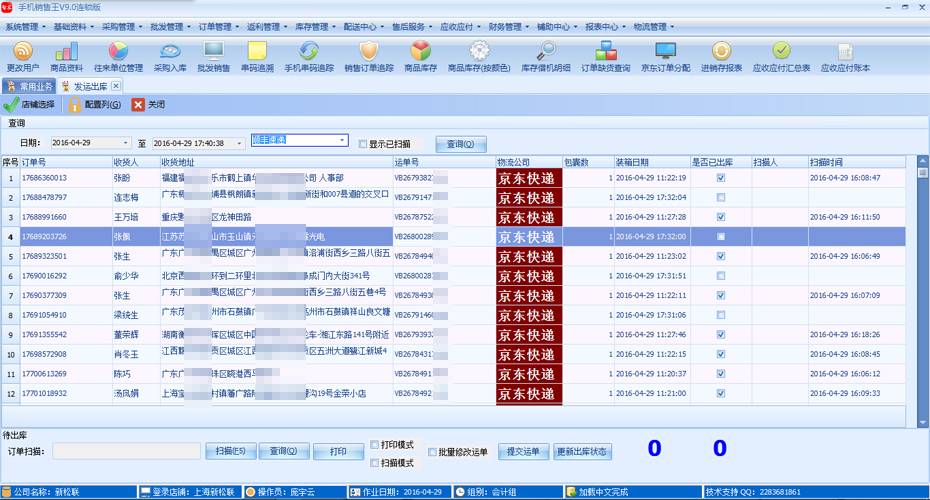Open 商品库存 cube icon
930x500 pixels.
point(421,57)
